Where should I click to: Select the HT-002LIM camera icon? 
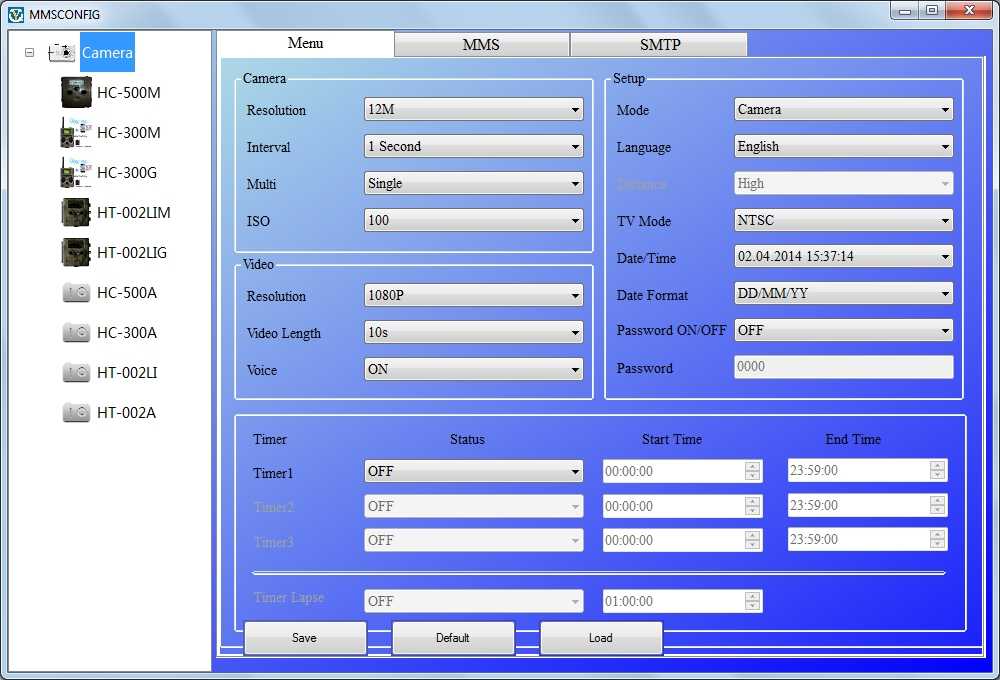[76, 213]
